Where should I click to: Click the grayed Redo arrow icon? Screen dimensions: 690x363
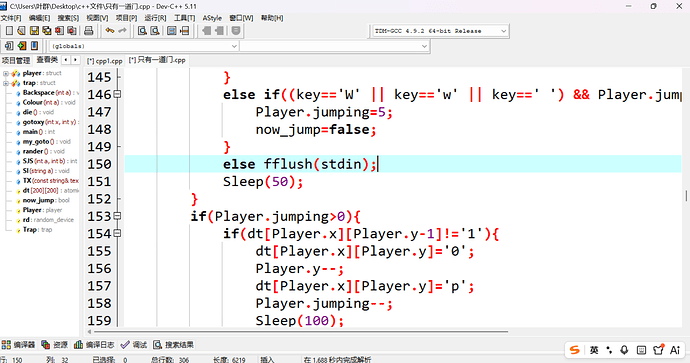[122, 30]
